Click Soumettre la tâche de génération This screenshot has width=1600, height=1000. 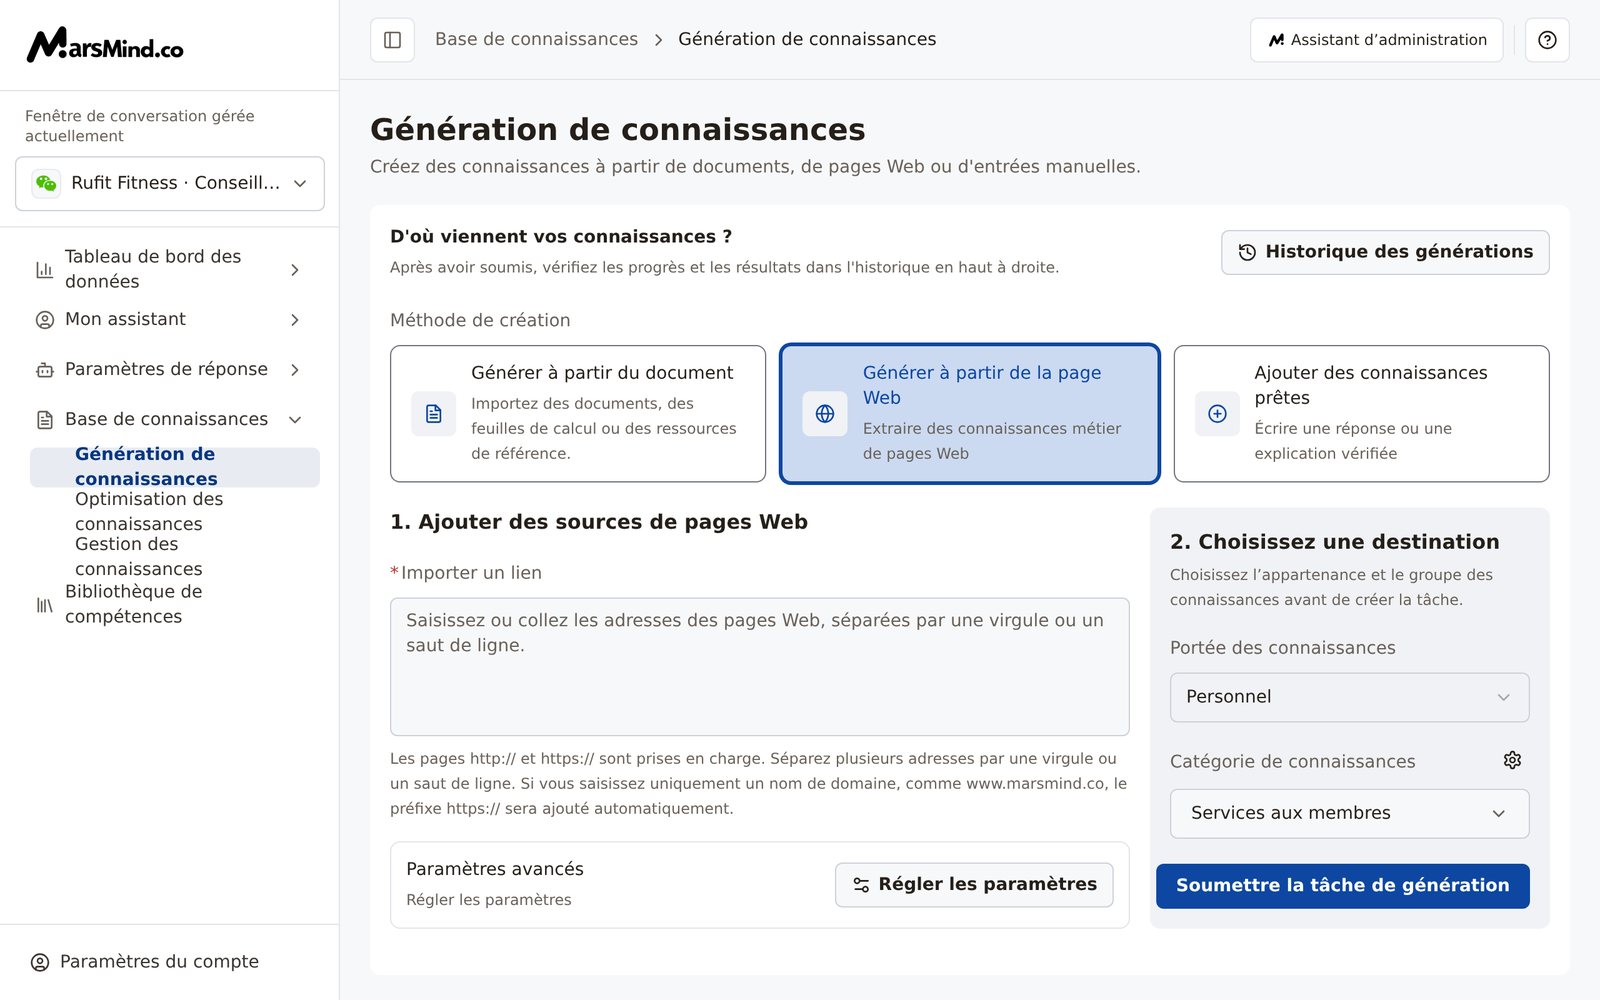[1342, 886]
